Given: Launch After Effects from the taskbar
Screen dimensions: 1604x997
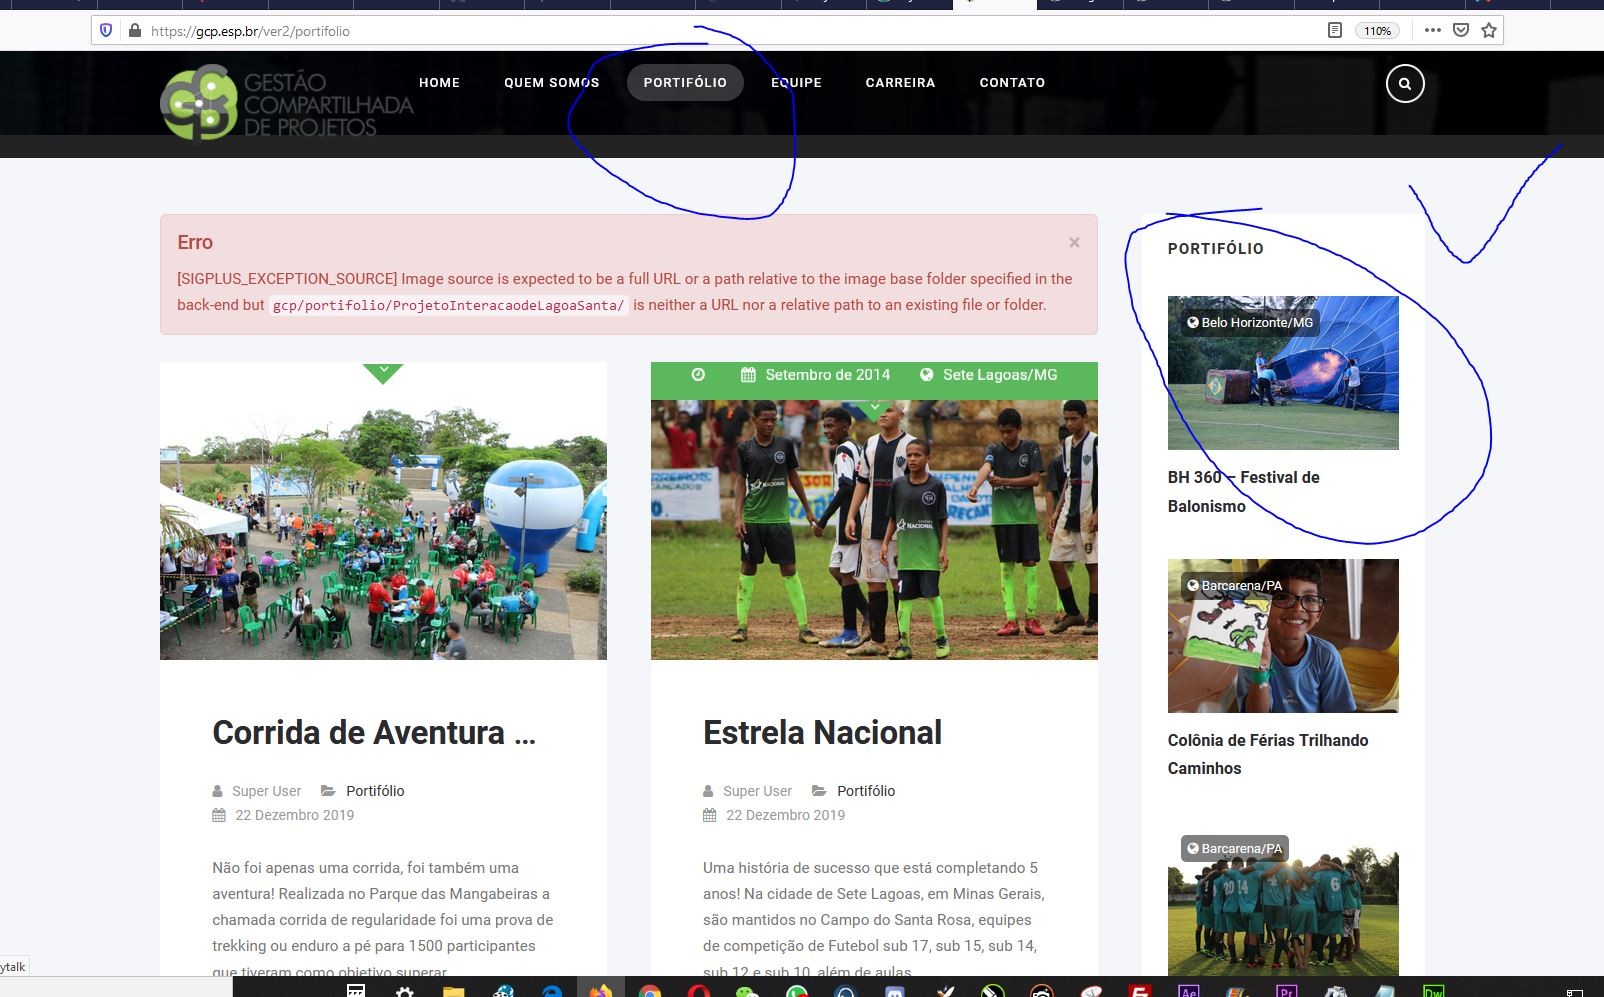Looking at the screenshot, I should pyautogui.click(x=1189, y=991).
